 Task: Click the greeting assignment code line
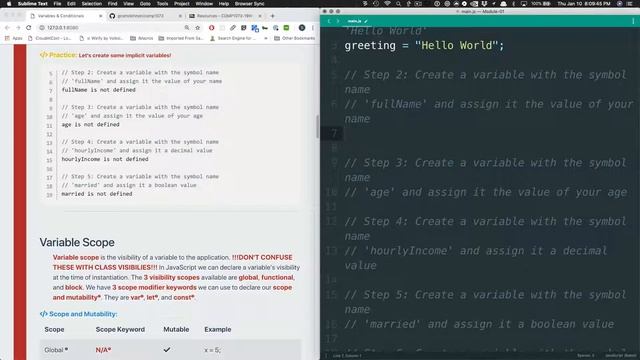coord(424,45)
